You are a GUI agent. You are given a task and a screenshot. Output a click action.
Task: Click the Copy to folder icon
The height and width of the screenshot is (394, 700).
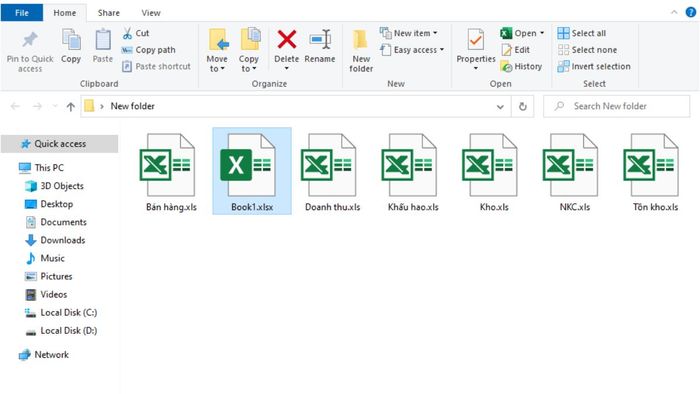pyautogui.click(x=250, y=39)
